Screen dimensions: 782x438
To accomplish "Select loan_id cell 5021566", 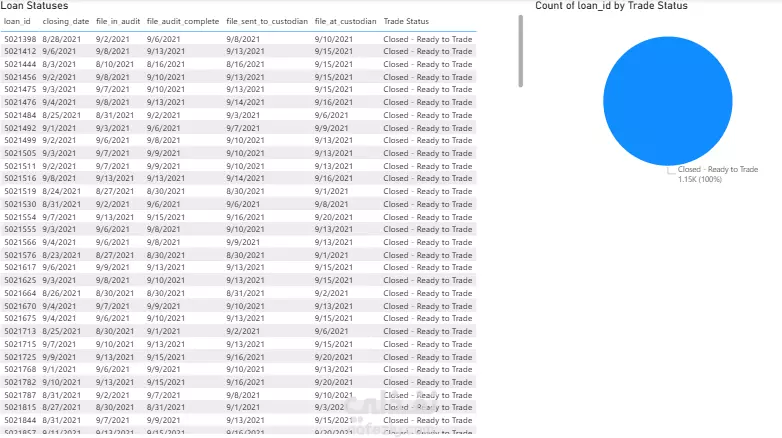I will click(x=20, y=242).
